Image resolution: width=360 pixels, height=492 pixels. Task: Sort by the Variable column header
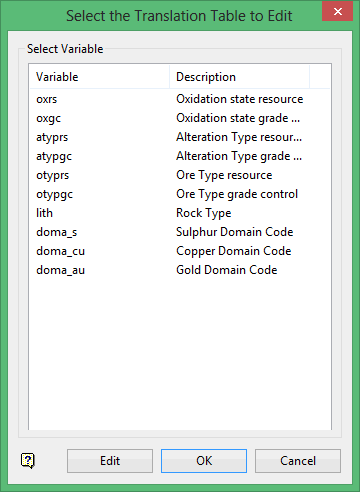[100, 77]
